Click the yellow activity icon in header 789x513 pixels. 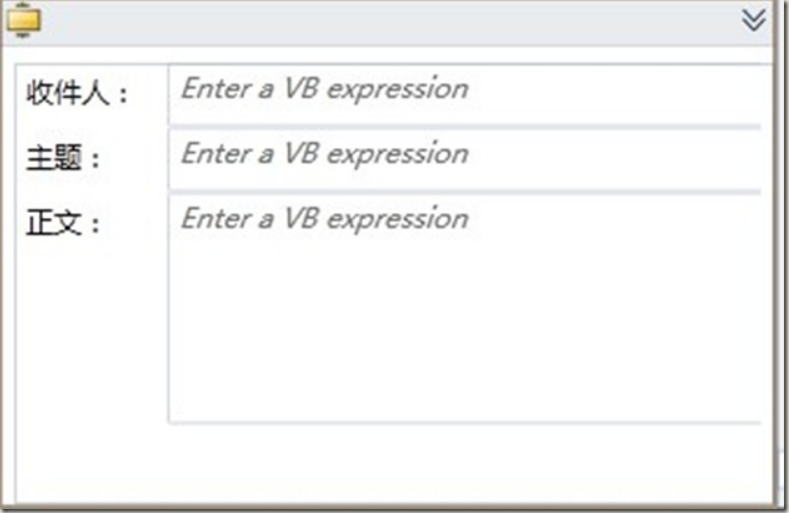point(24,20)
